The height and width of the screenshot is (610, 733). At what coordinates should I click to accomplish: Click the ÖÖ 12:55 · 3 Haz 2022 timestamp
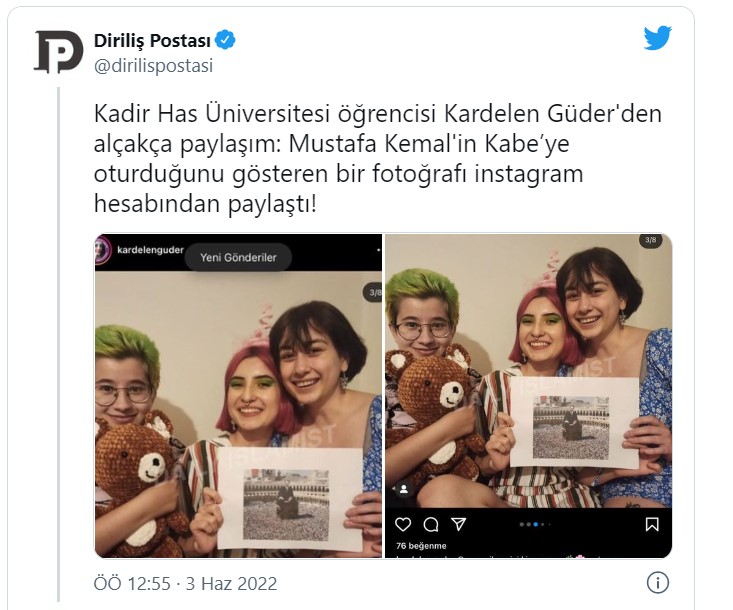(x=186, y=583)
